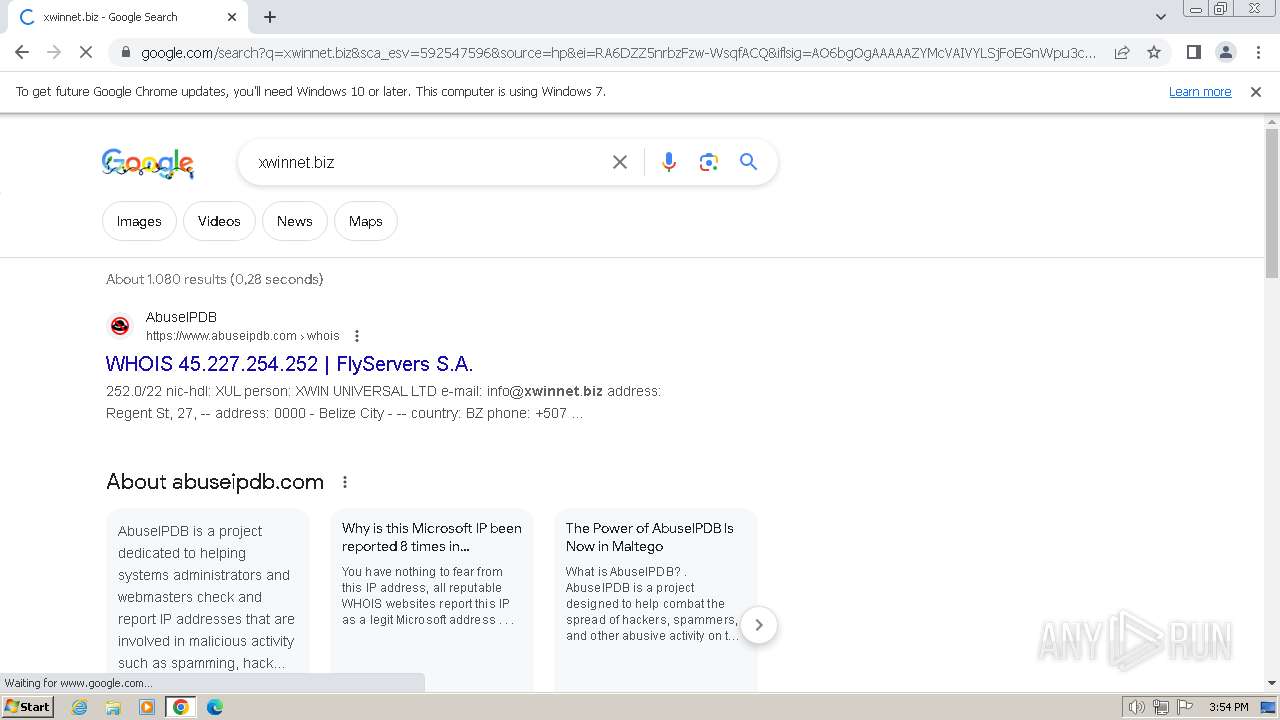Viewport: 1280px width, 720px height.
Task: Open the Chrome three-dot menu
Action: 1258,52
